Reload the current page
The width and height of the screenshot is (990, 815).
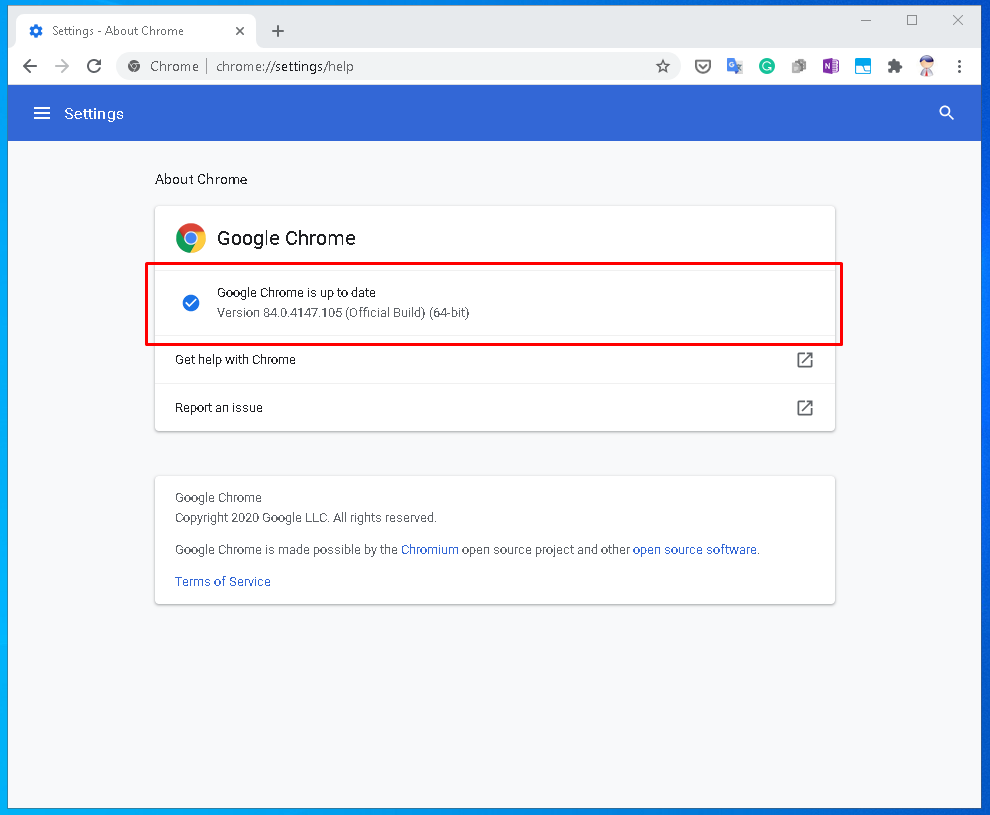tap(94, 66)
